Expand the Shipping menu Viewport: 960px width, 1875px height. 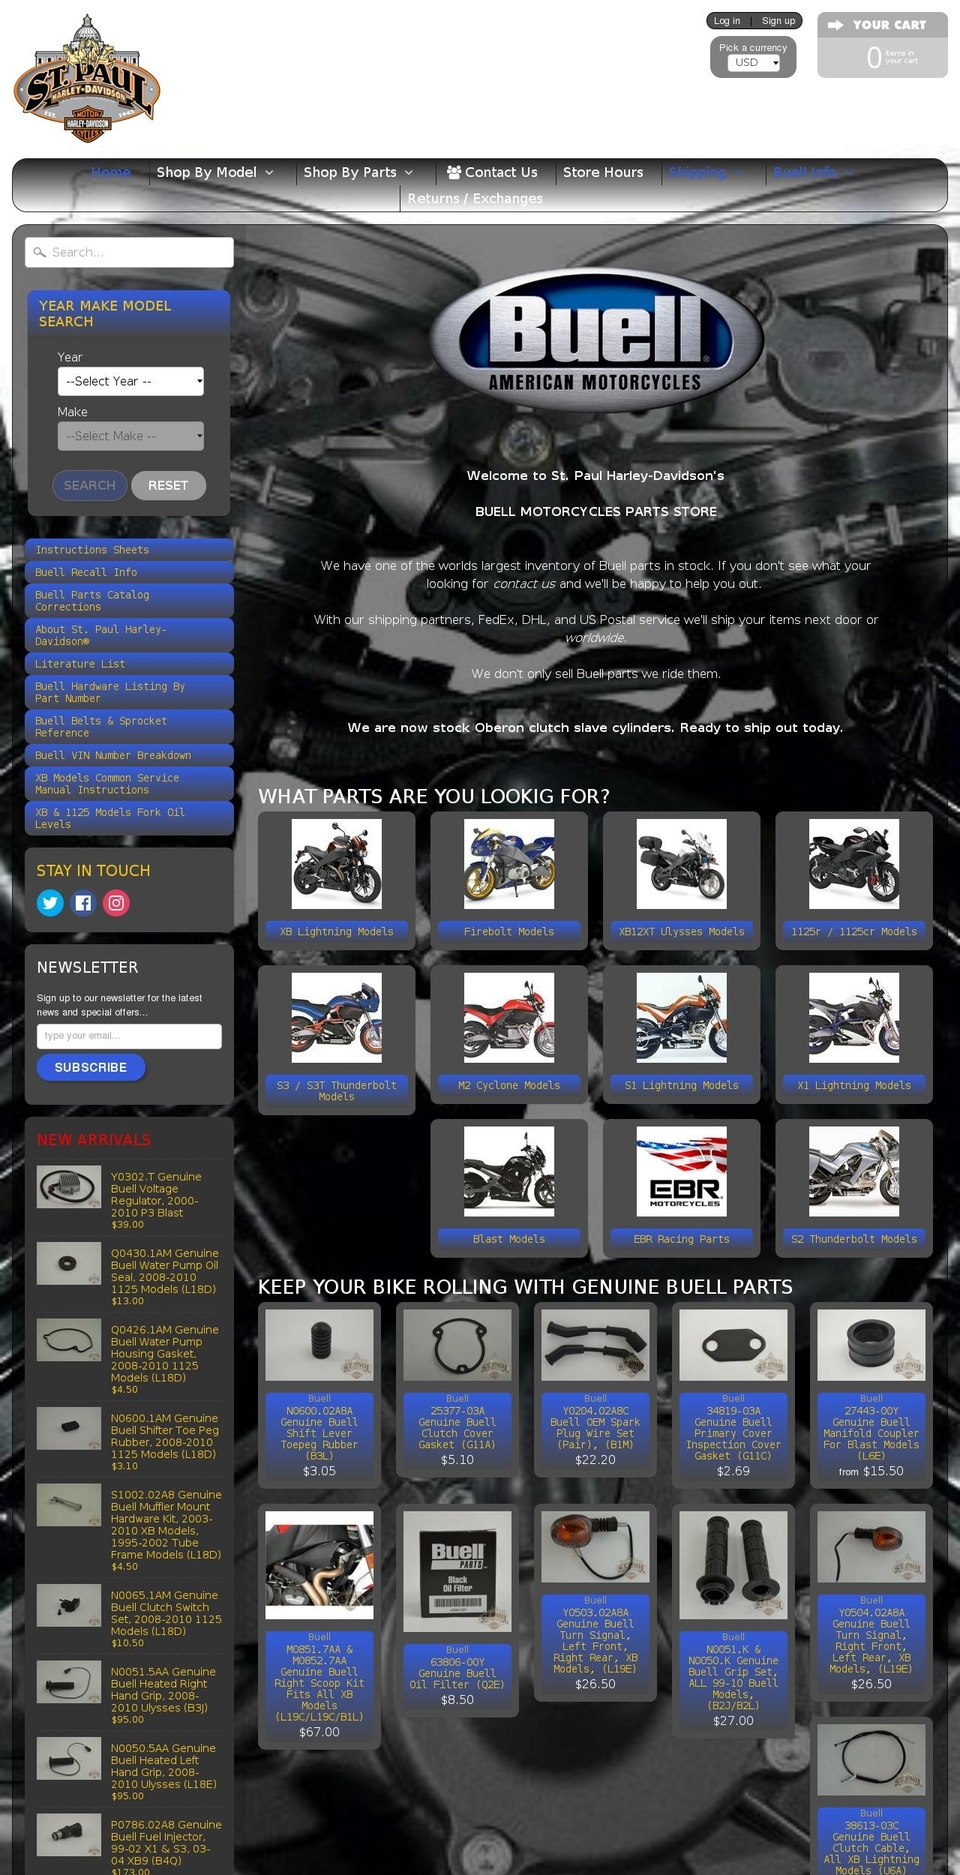[706, 172]
